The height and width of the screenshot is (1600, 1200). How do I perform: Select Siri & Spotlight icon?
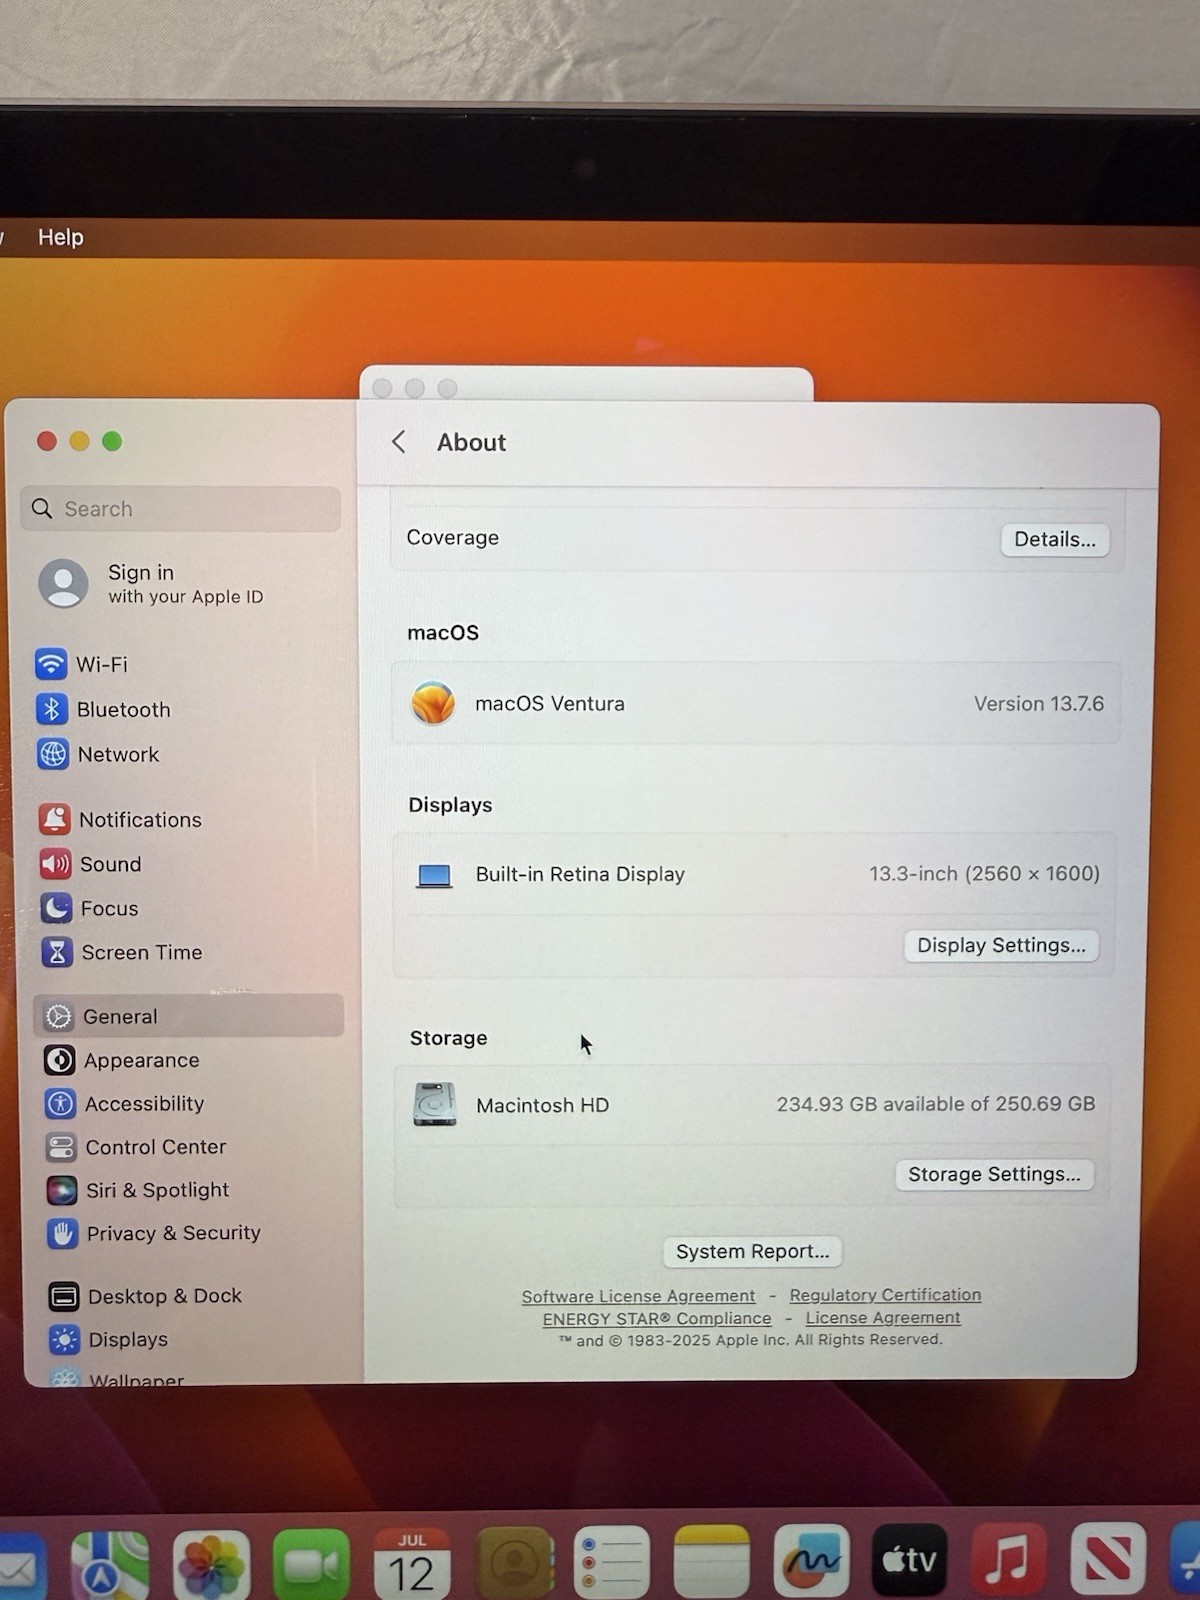pyautogui.click(x=62, y=1190)
